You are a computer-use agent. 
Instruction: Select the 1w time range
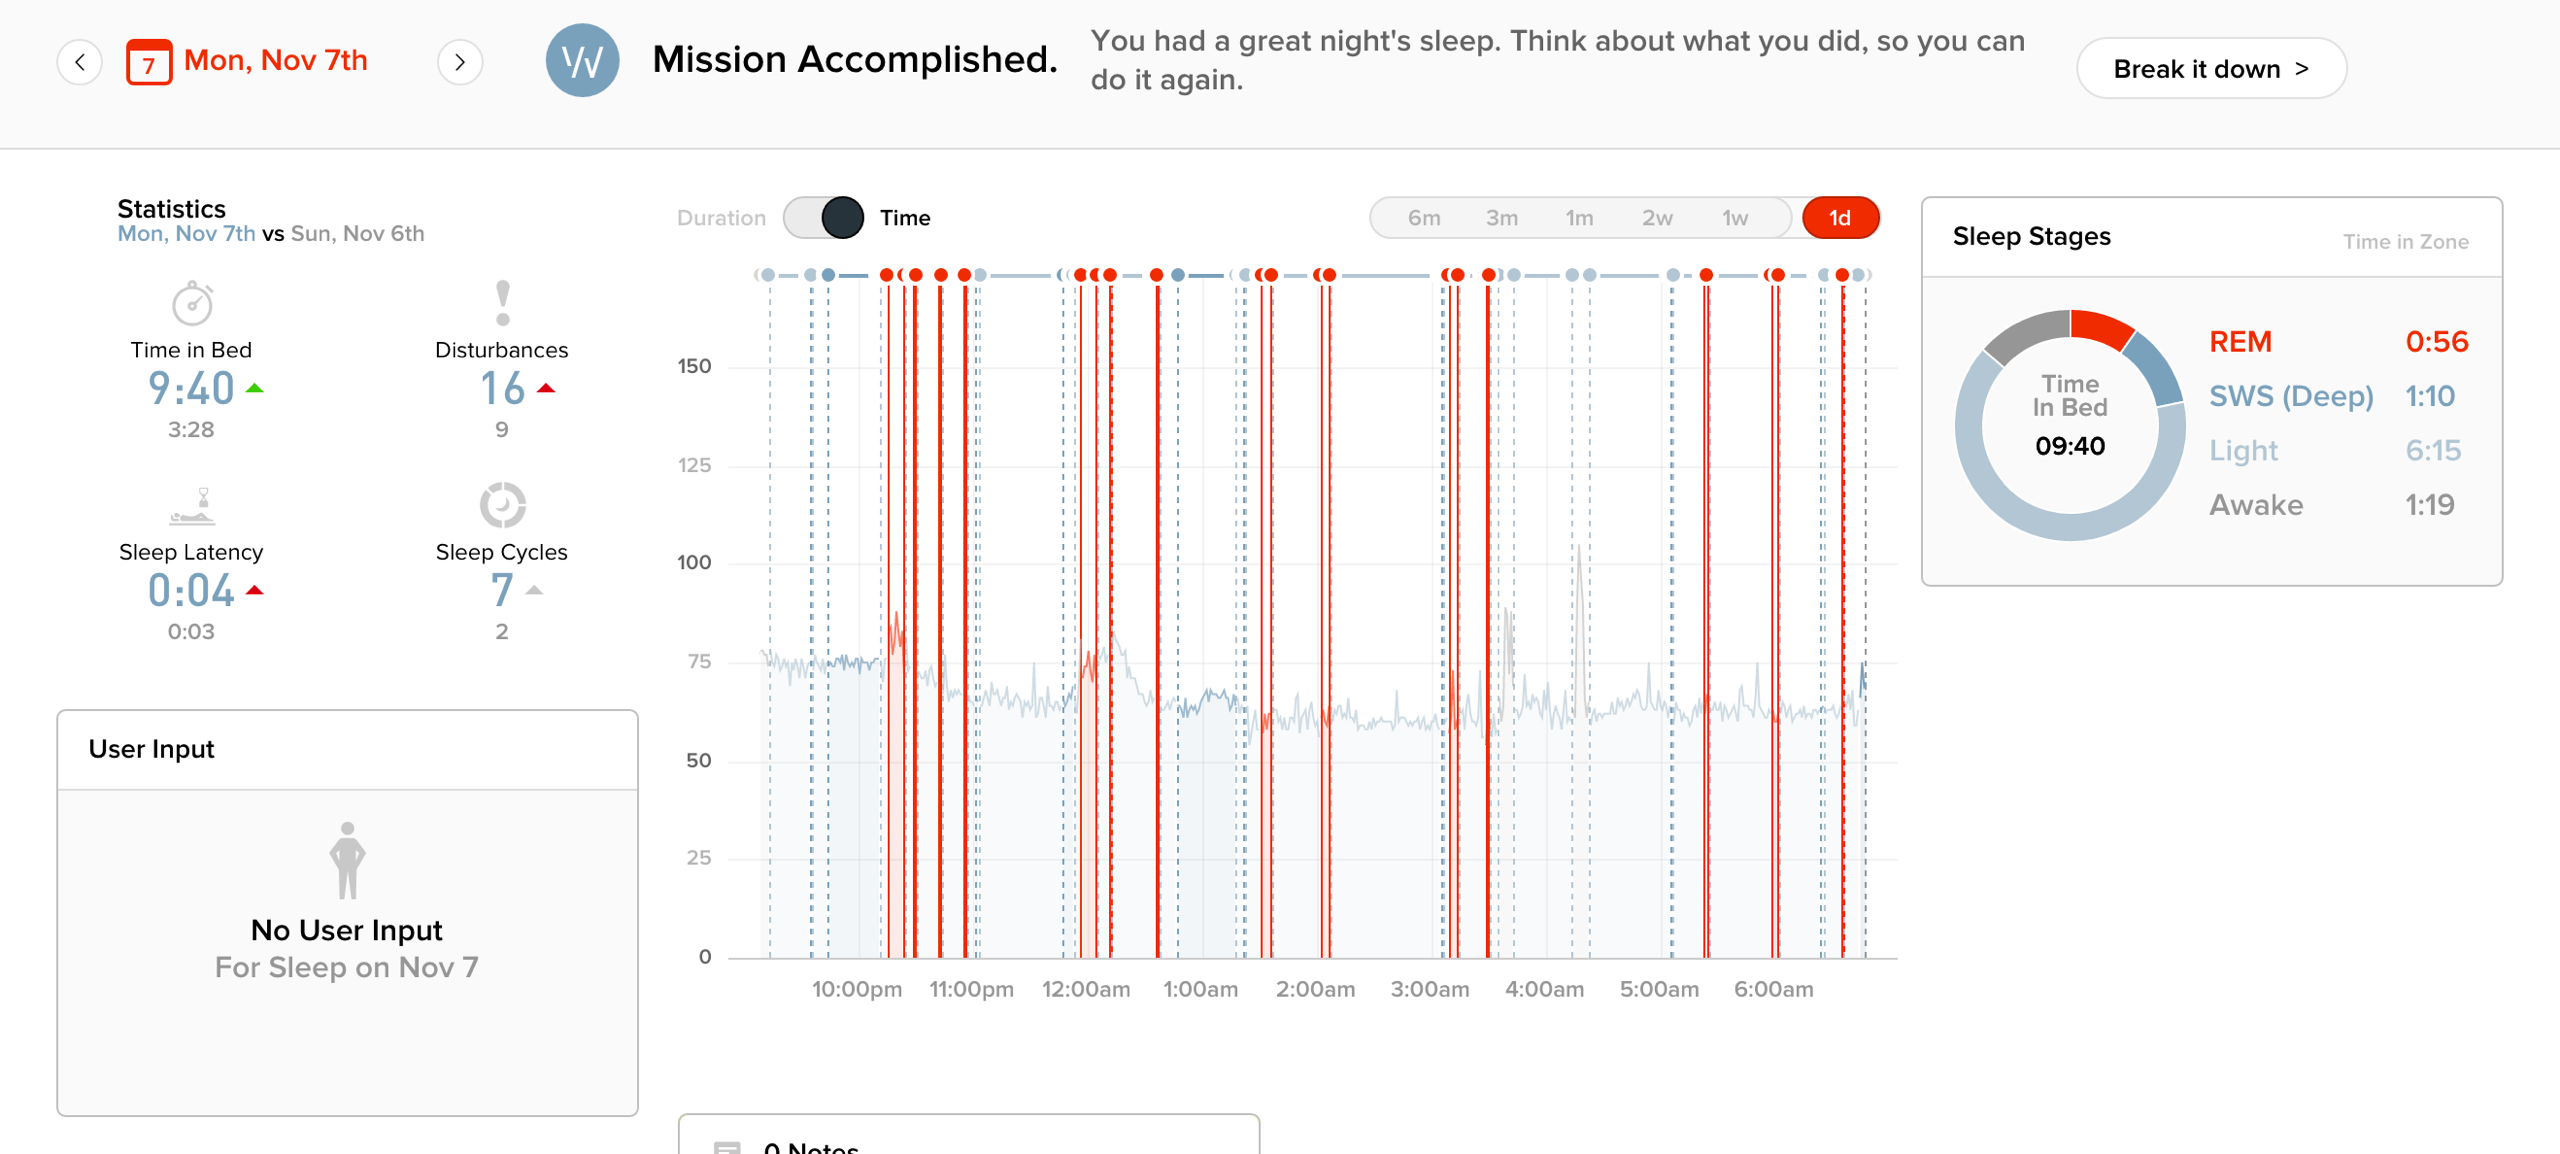1735,218
